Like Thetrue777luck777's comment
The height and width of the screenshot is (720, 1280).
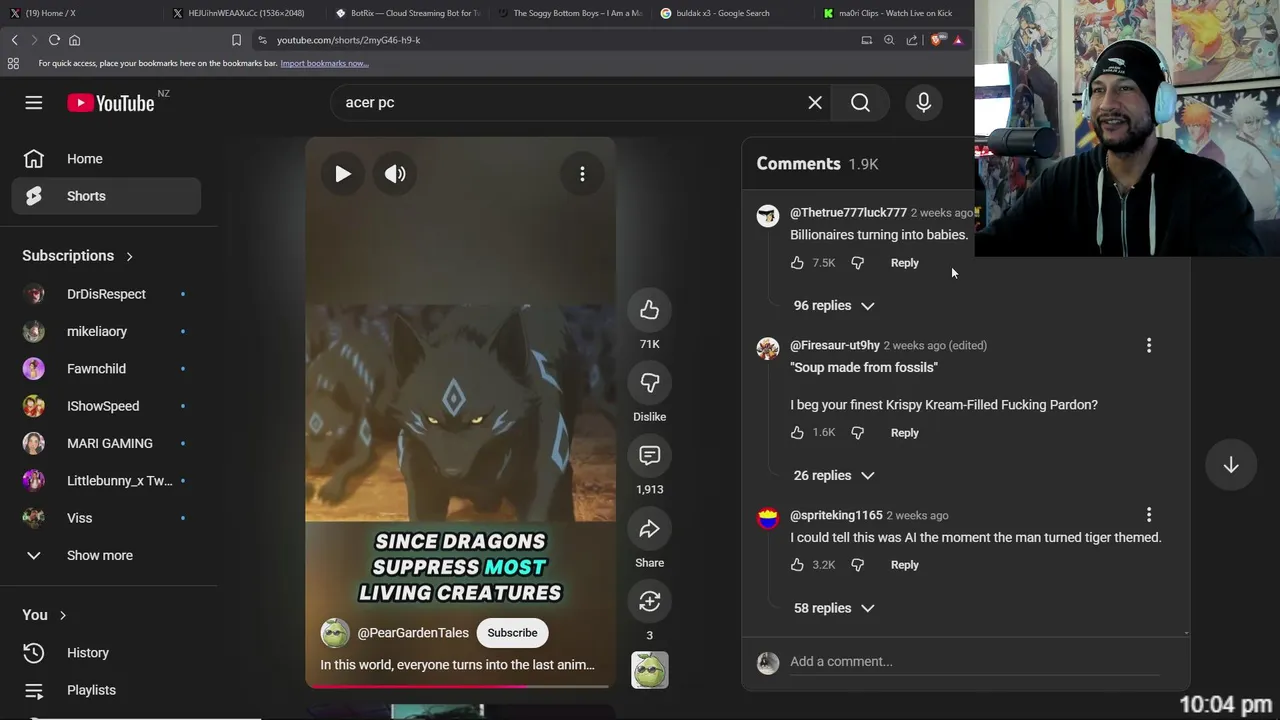797,263
